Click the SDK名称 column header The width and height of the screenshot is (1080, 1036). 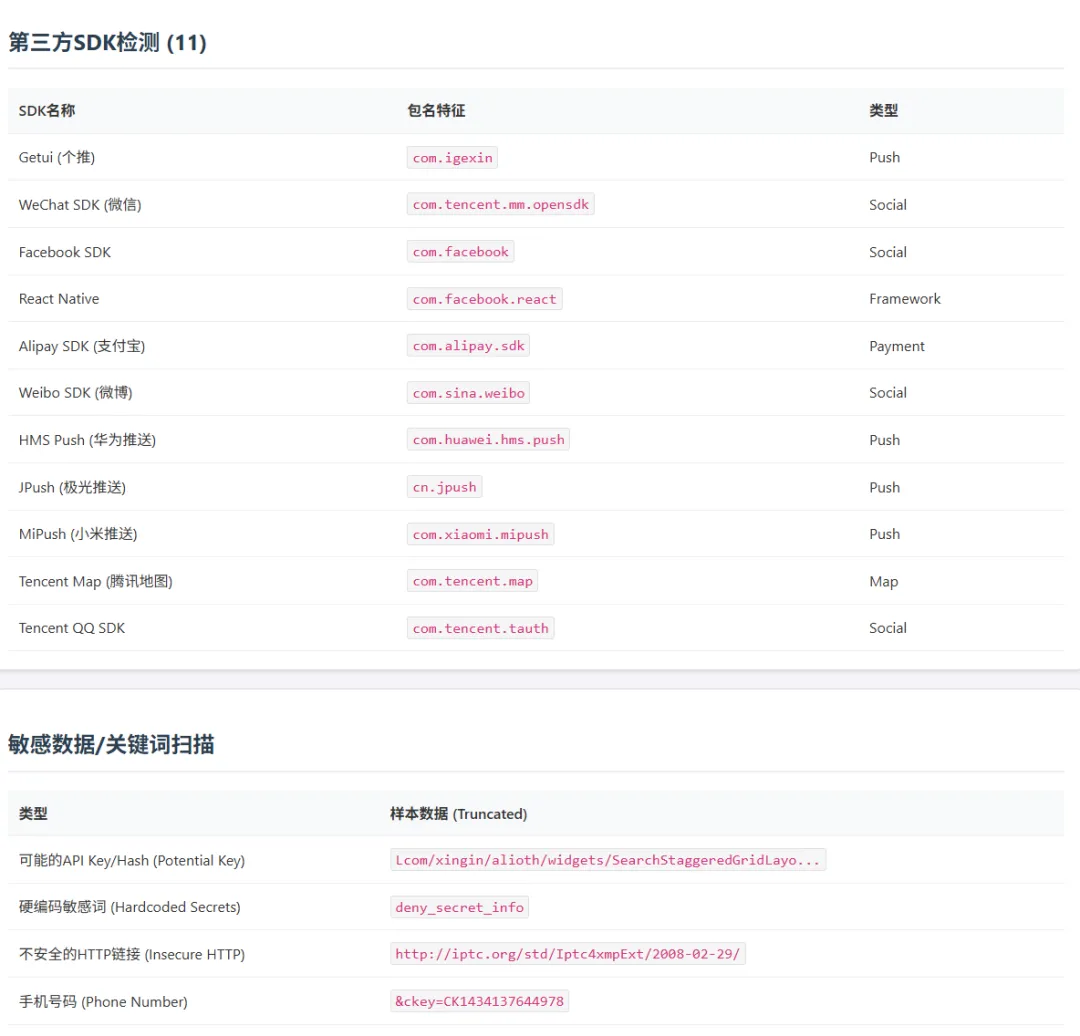click(x=47, y=110)
